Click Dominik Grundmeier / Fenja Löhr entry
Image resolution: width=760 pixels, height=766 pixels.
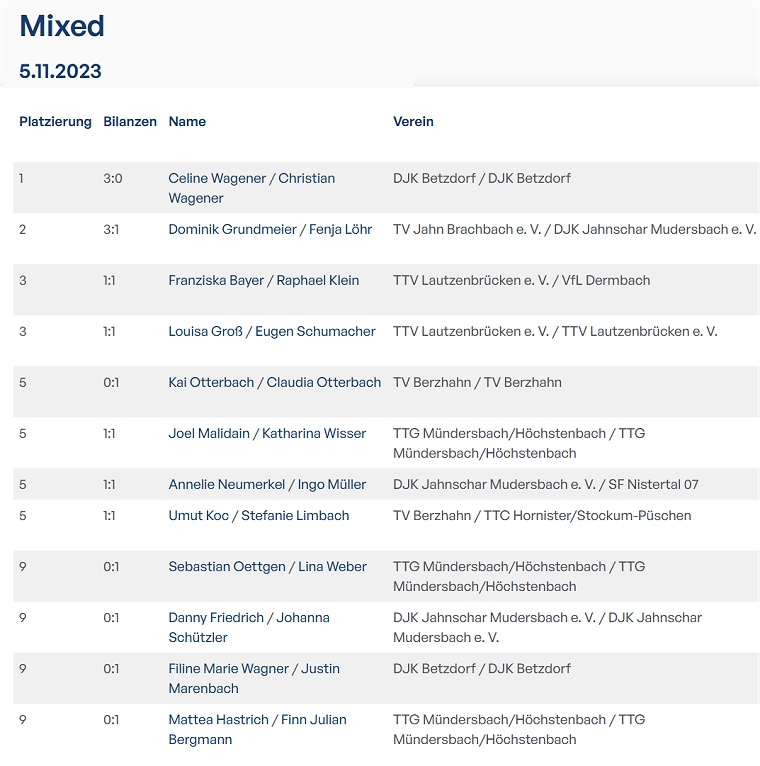coord(270,230)
